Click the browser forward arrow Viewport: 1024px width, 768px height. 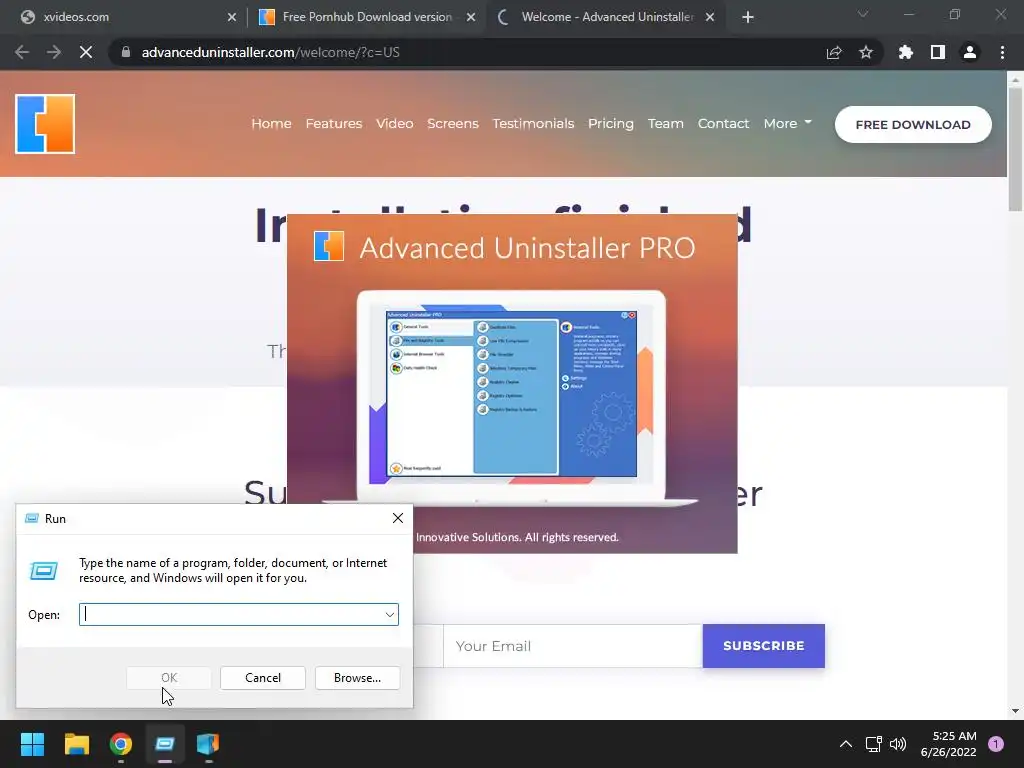point(54,52)
